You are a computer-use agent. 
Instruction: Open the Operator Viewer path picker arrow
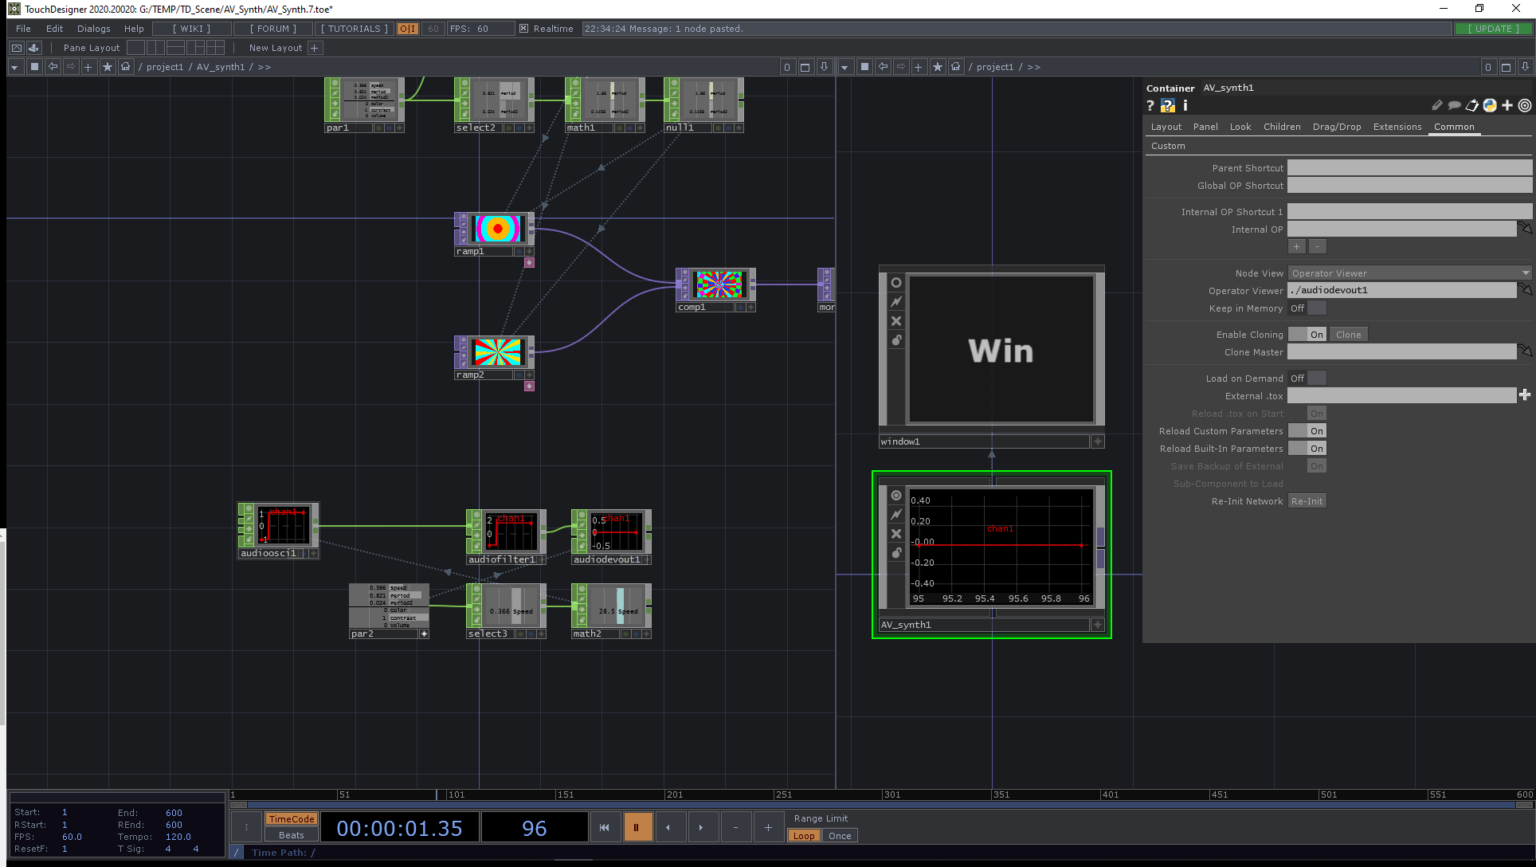click(x=1527, y=291)
